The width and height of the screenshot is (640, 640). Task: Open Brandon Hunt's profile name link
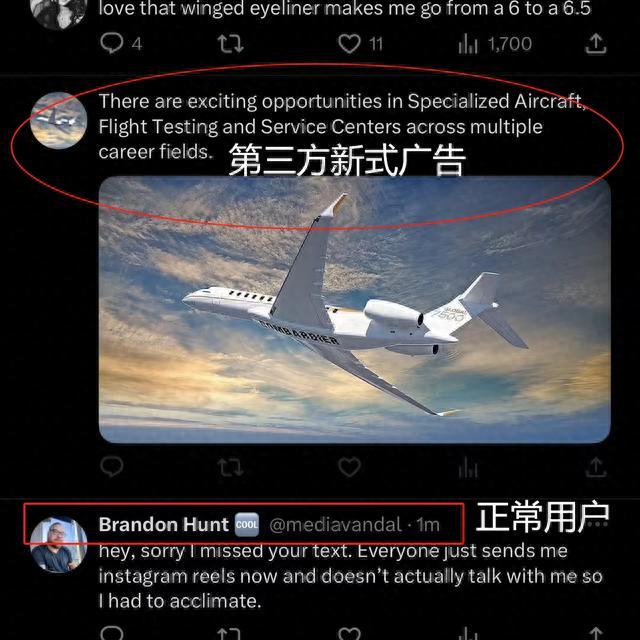coord(163,524)
